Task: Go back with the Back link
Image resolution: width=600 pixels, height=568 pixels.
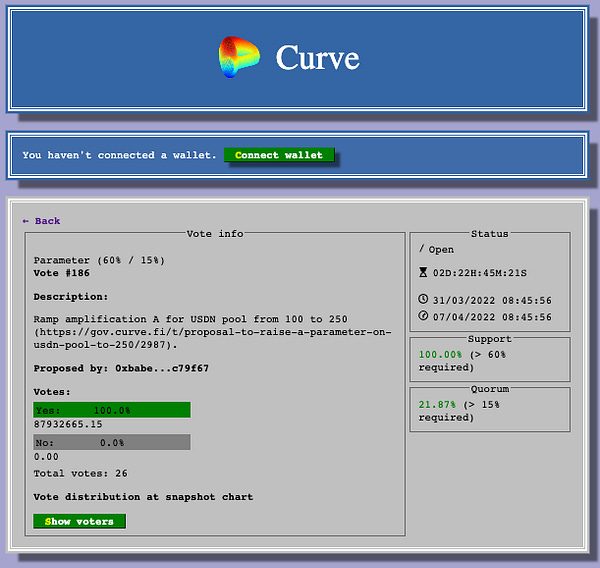Action: pos(41,221)
